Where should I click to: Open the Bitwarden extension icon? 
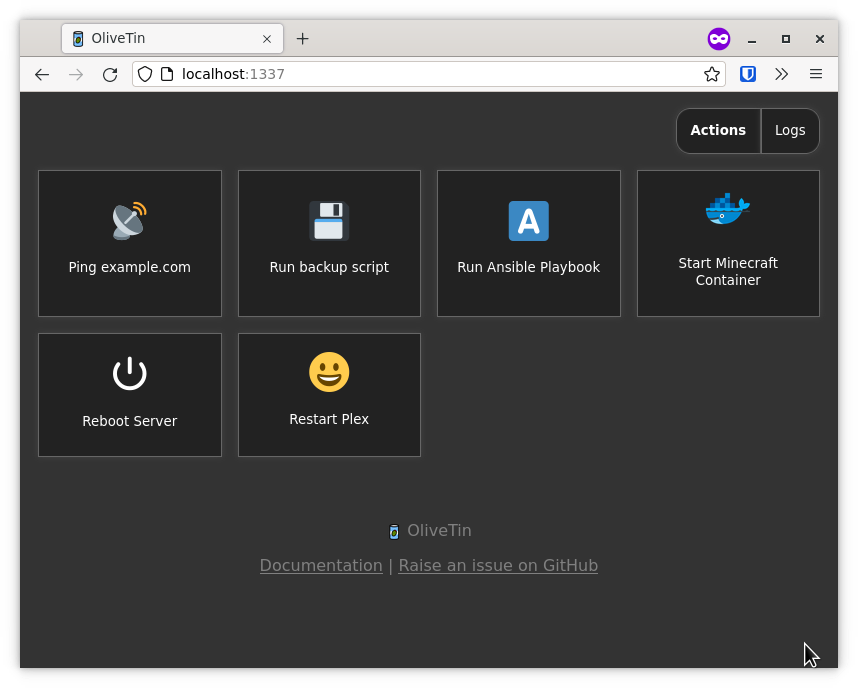(748, 74)
